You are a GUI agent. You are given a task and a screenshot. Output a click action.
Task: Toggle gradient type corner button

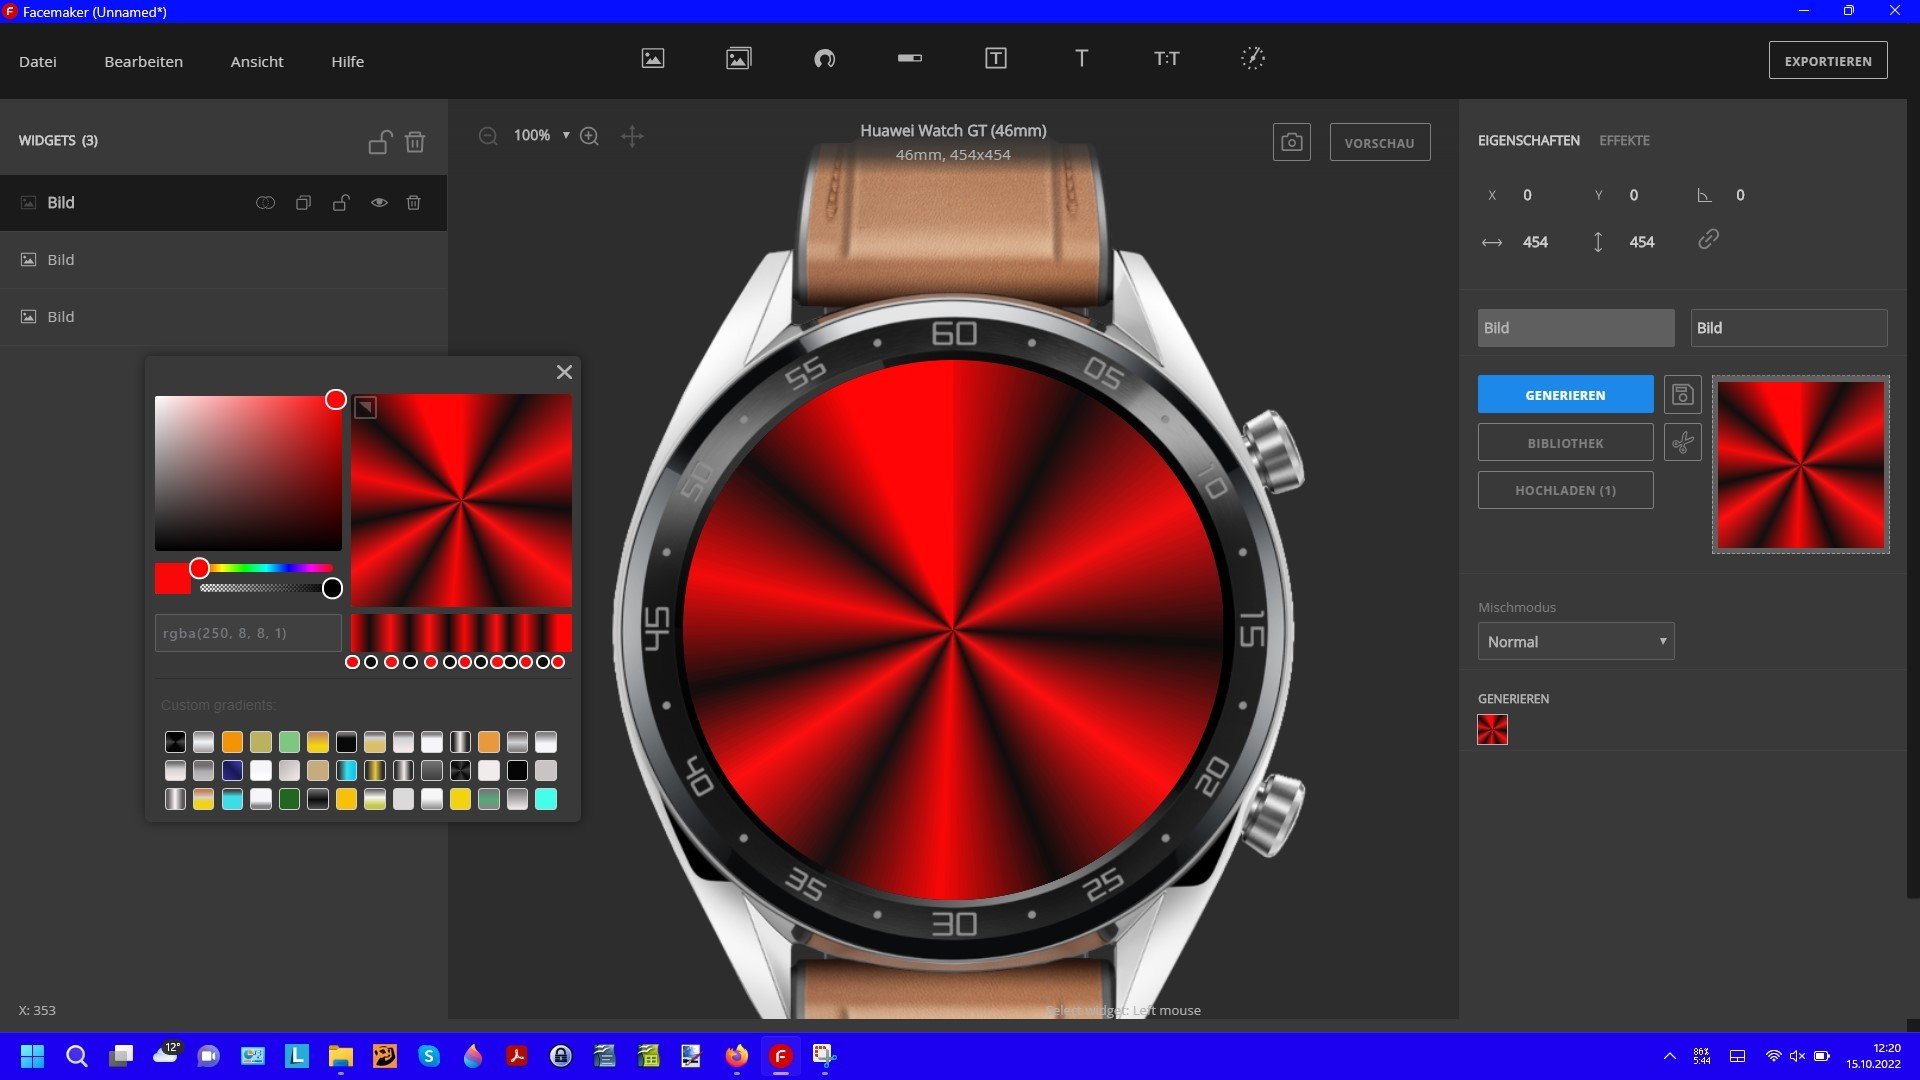[x=365, y=408]
